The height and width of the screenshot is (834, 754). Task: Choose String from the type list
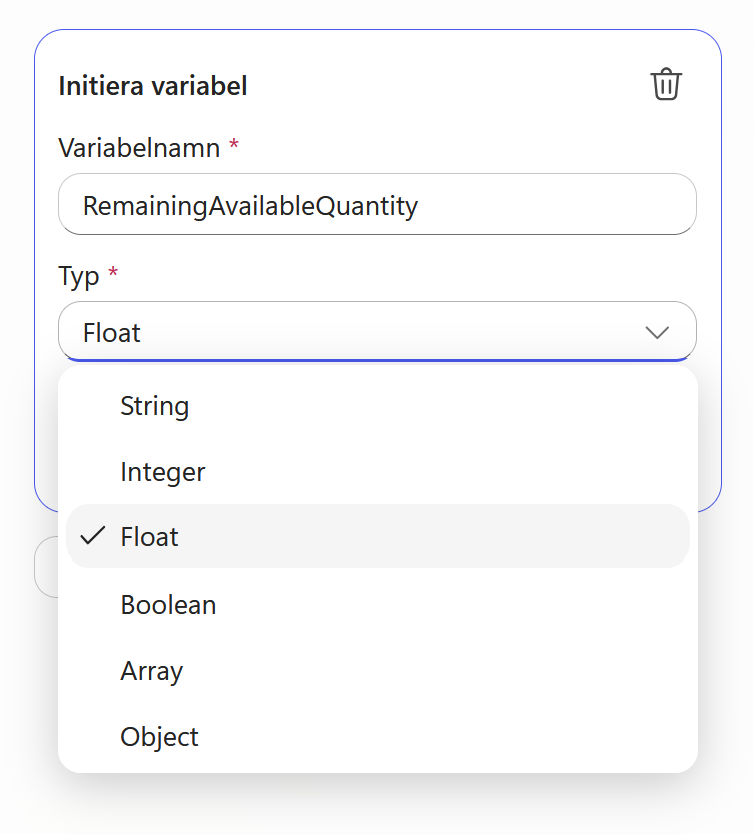tap(378, 406)
